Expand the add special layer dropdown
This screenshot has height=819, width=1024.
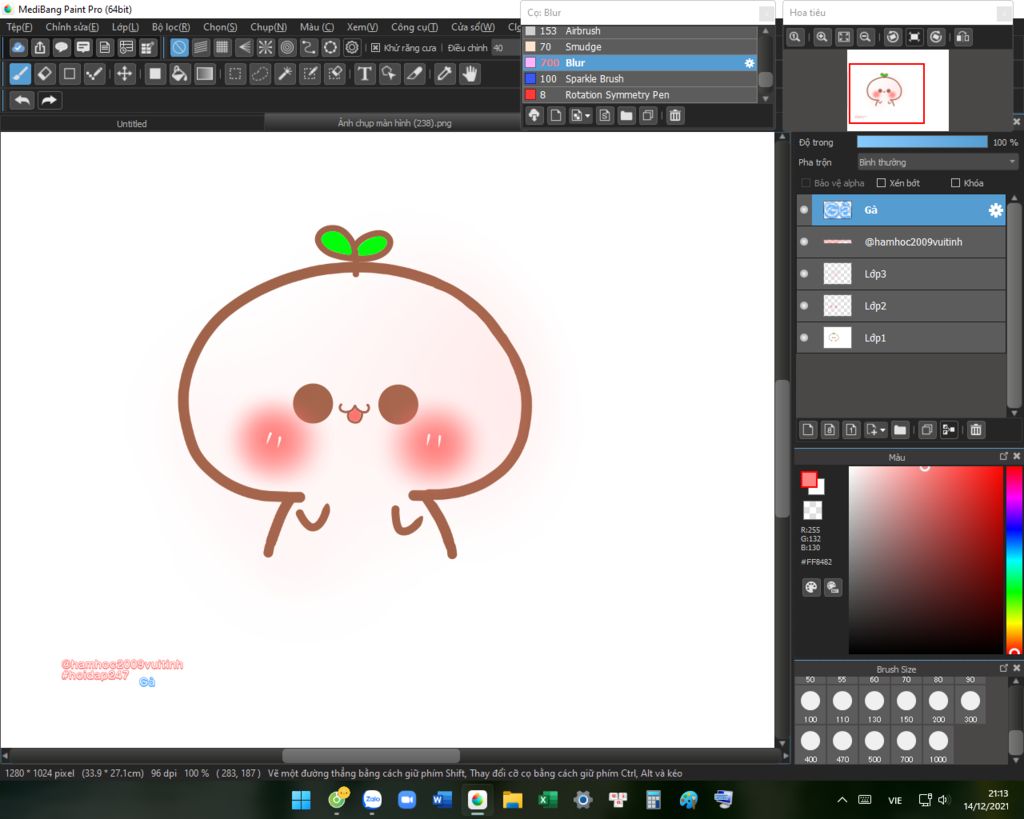click(883, 430)
